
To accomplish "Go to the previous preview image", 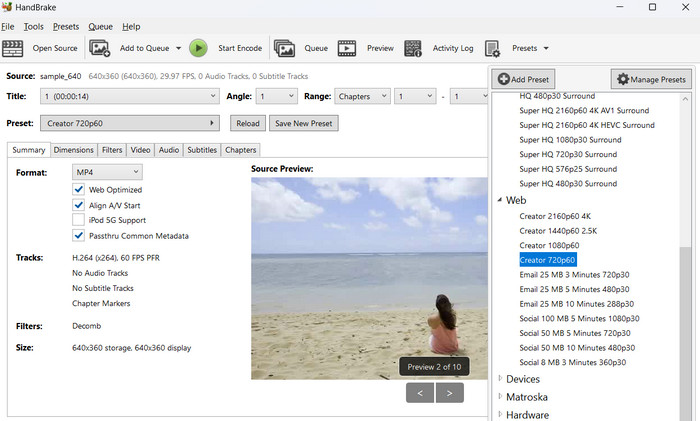I will coord(420,393).
